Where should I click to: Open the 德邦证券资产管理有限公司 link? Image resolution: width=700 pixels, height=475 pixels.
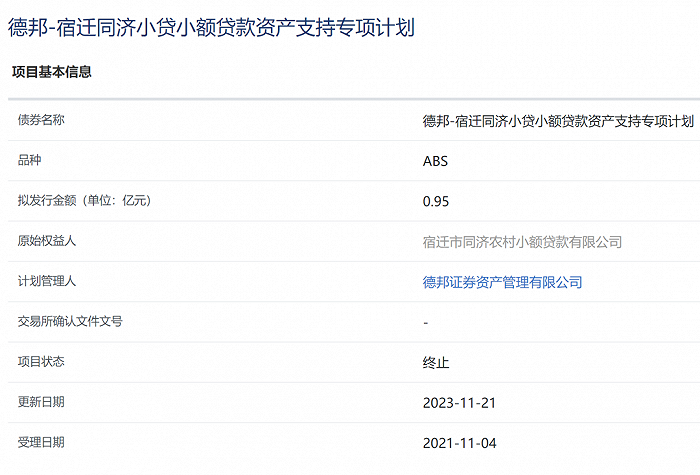(x=502, y=282)
